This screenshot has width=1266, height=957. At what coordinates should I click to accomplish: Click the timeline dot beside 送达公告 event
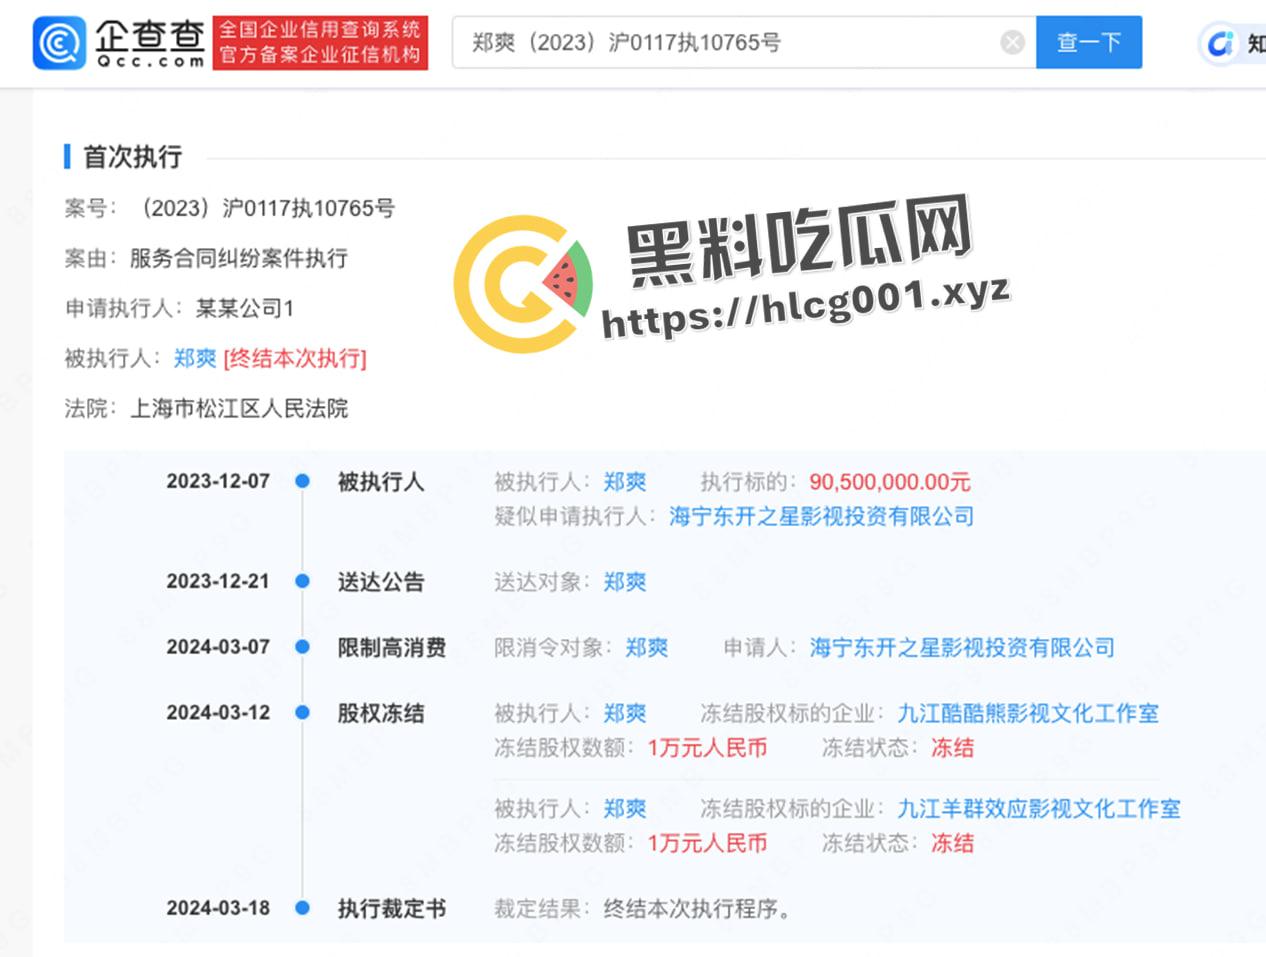tap(302, 581)
